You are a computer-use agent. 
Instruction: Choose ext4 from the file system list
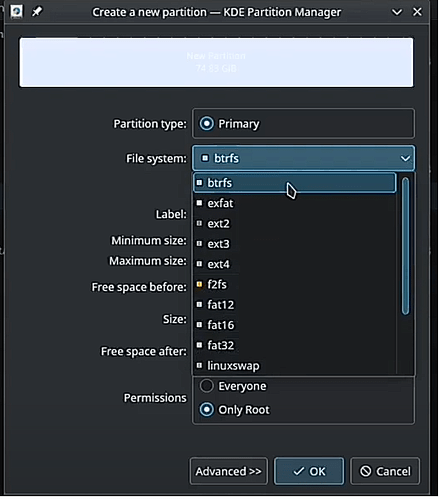pos(295,264)
